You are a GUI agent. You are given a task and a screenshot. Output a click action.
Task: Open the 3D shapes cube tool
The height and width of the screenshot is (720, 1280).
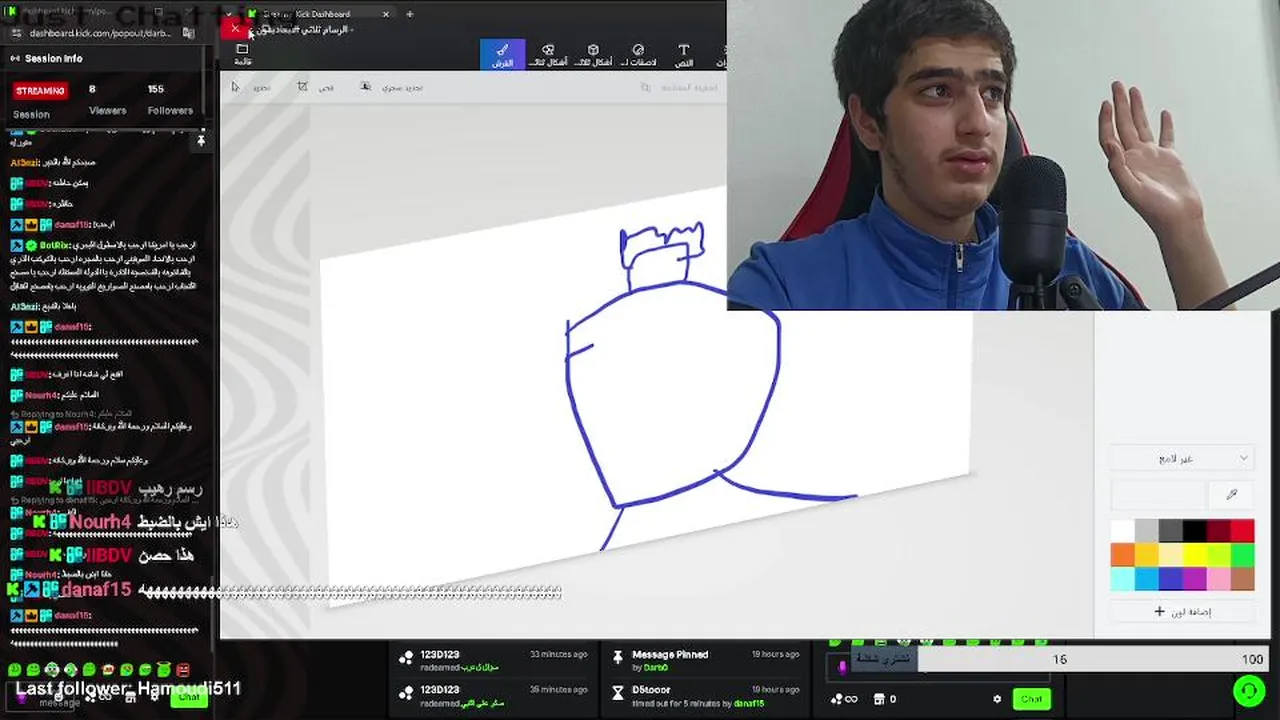593,55
